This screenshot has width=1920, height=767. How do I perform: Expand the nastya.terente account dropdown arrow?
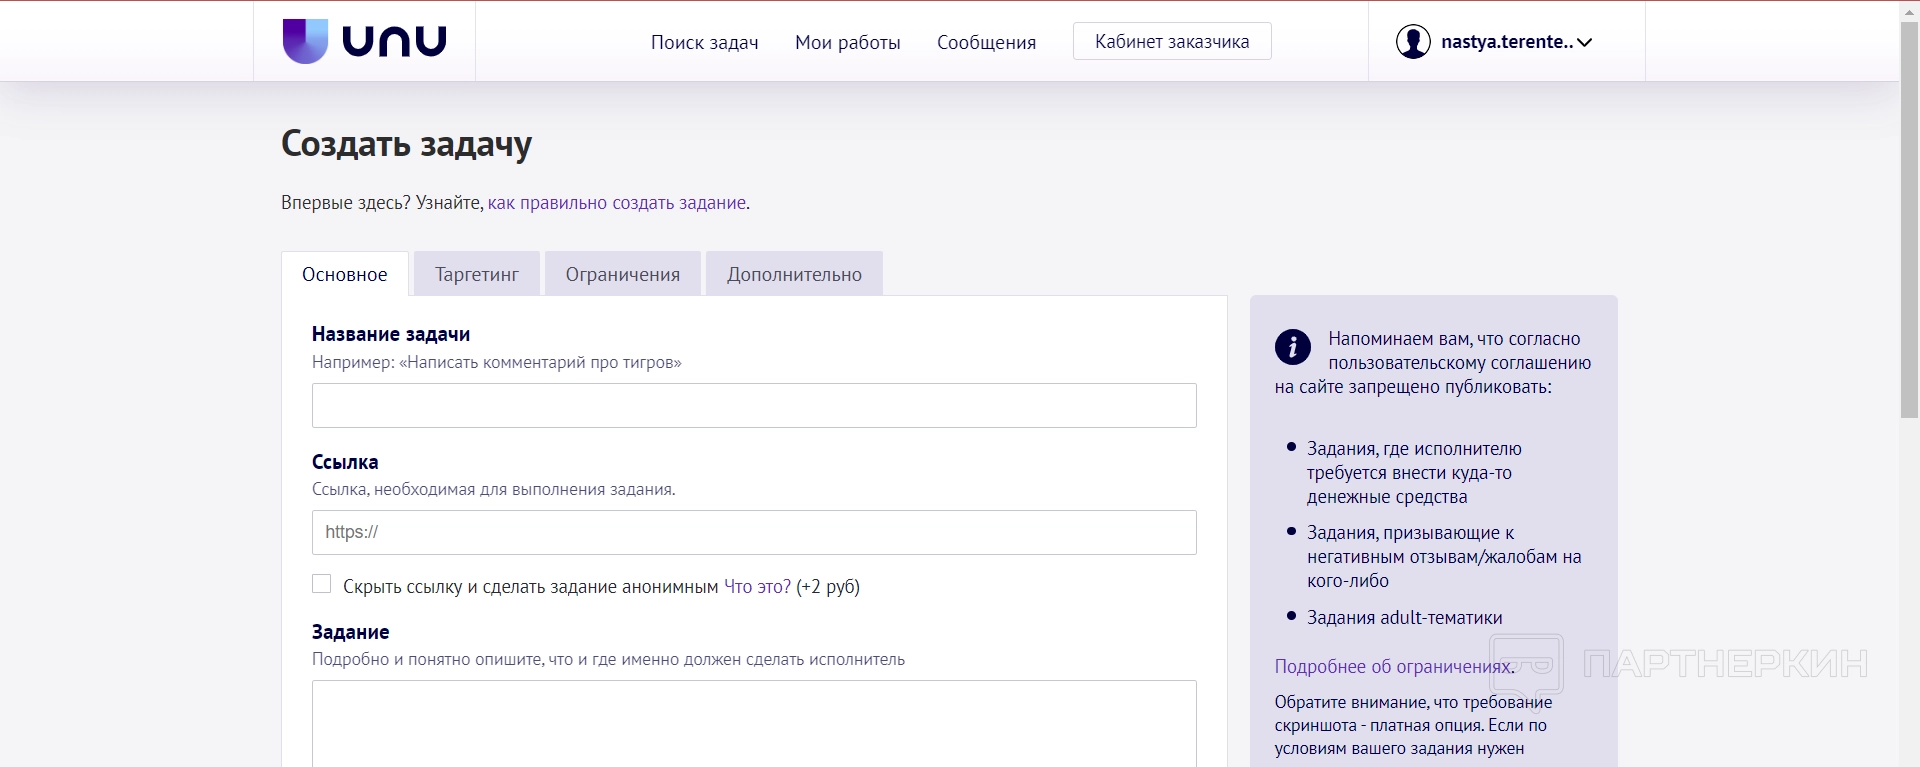point(1585,42)
